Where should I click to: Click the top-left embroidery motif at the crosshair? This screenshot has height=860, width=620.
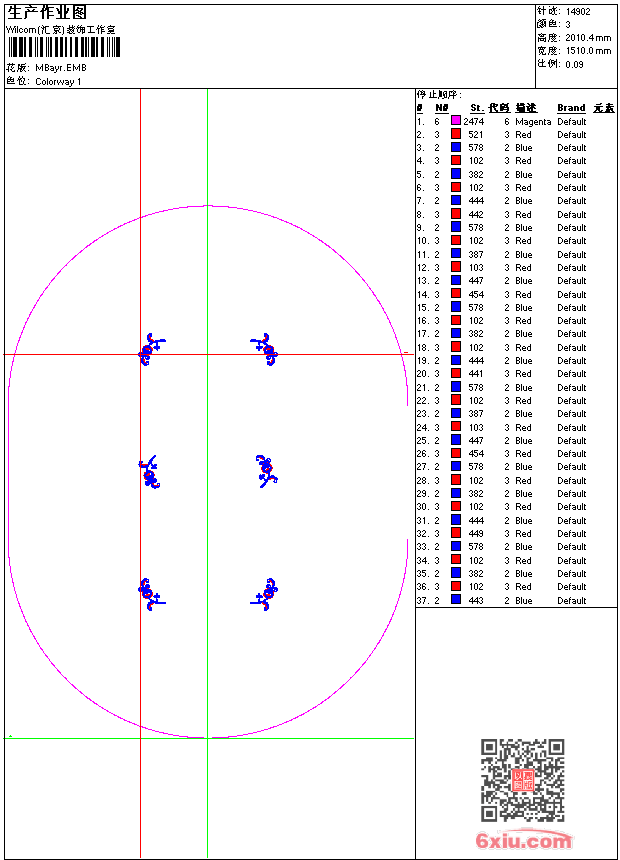(x=149, y=348)
